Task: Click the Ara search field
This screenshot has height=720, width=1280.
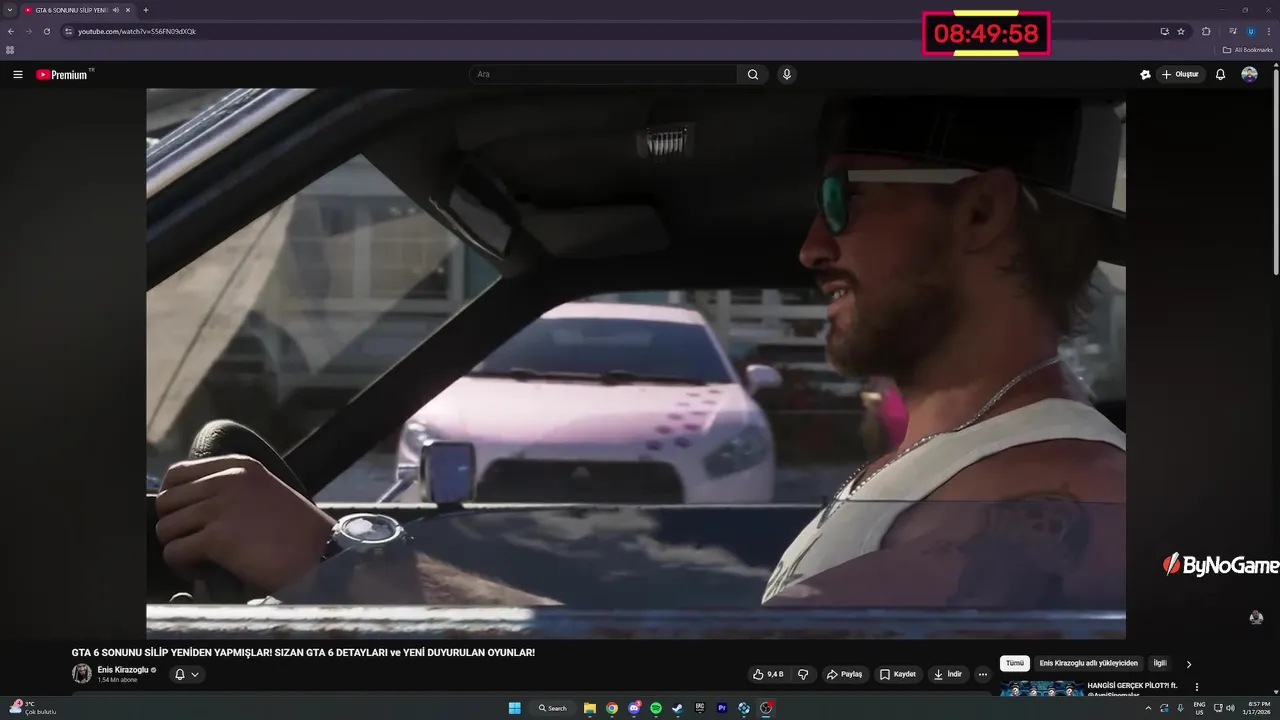Action: tap(603, 74)
